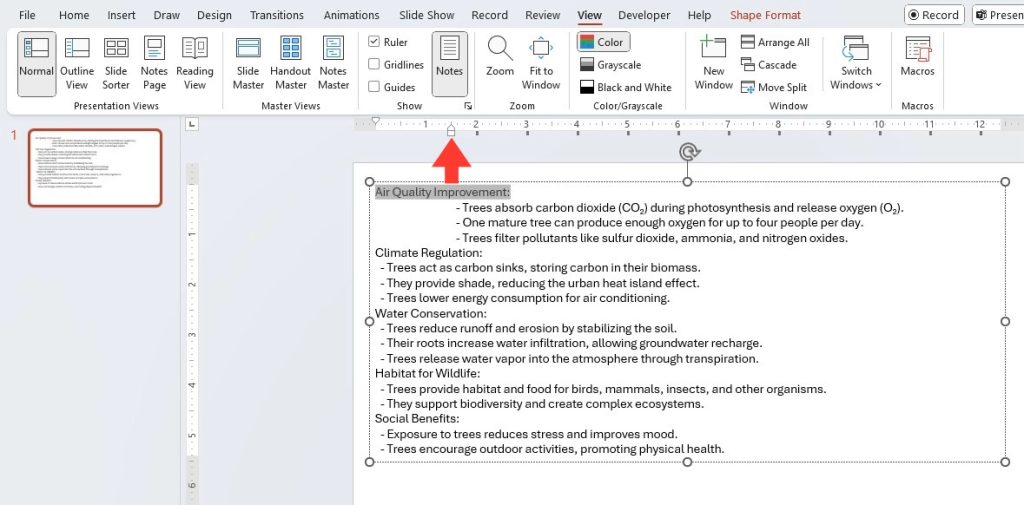Open Show group dialog launcher

pyautogui.click(x=468, y=106)
